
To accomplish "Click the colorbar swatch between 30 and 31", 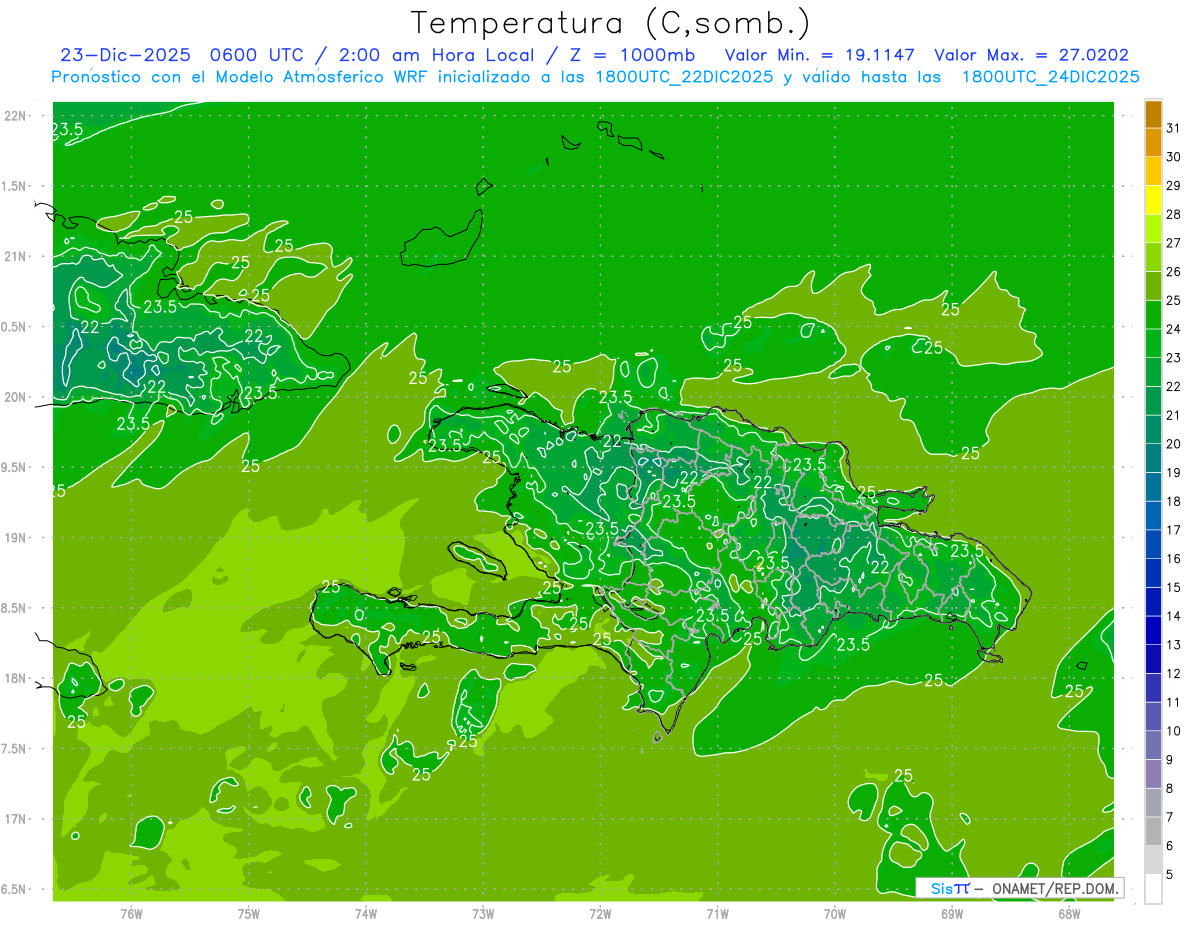I will point(1153,142).
